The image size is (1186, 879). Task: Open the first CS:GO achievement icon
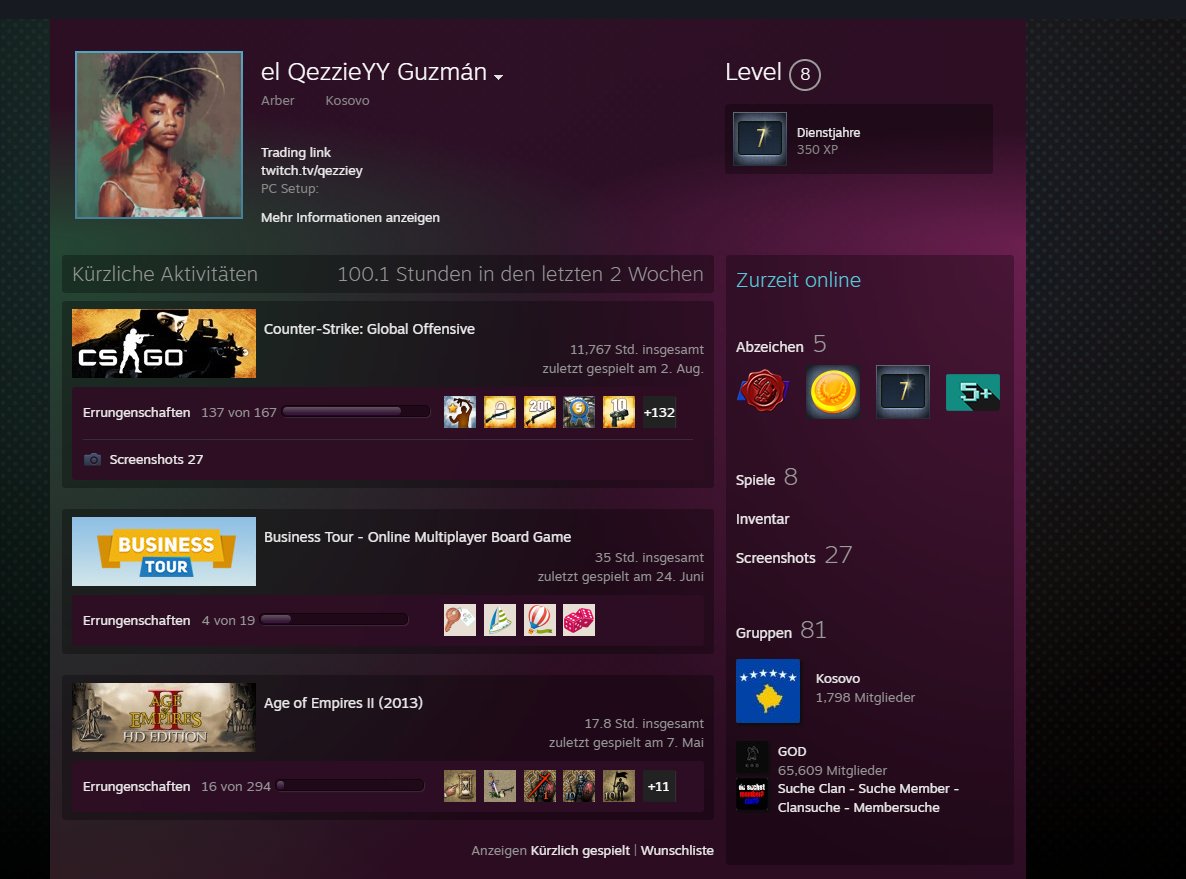coord(460,412)
